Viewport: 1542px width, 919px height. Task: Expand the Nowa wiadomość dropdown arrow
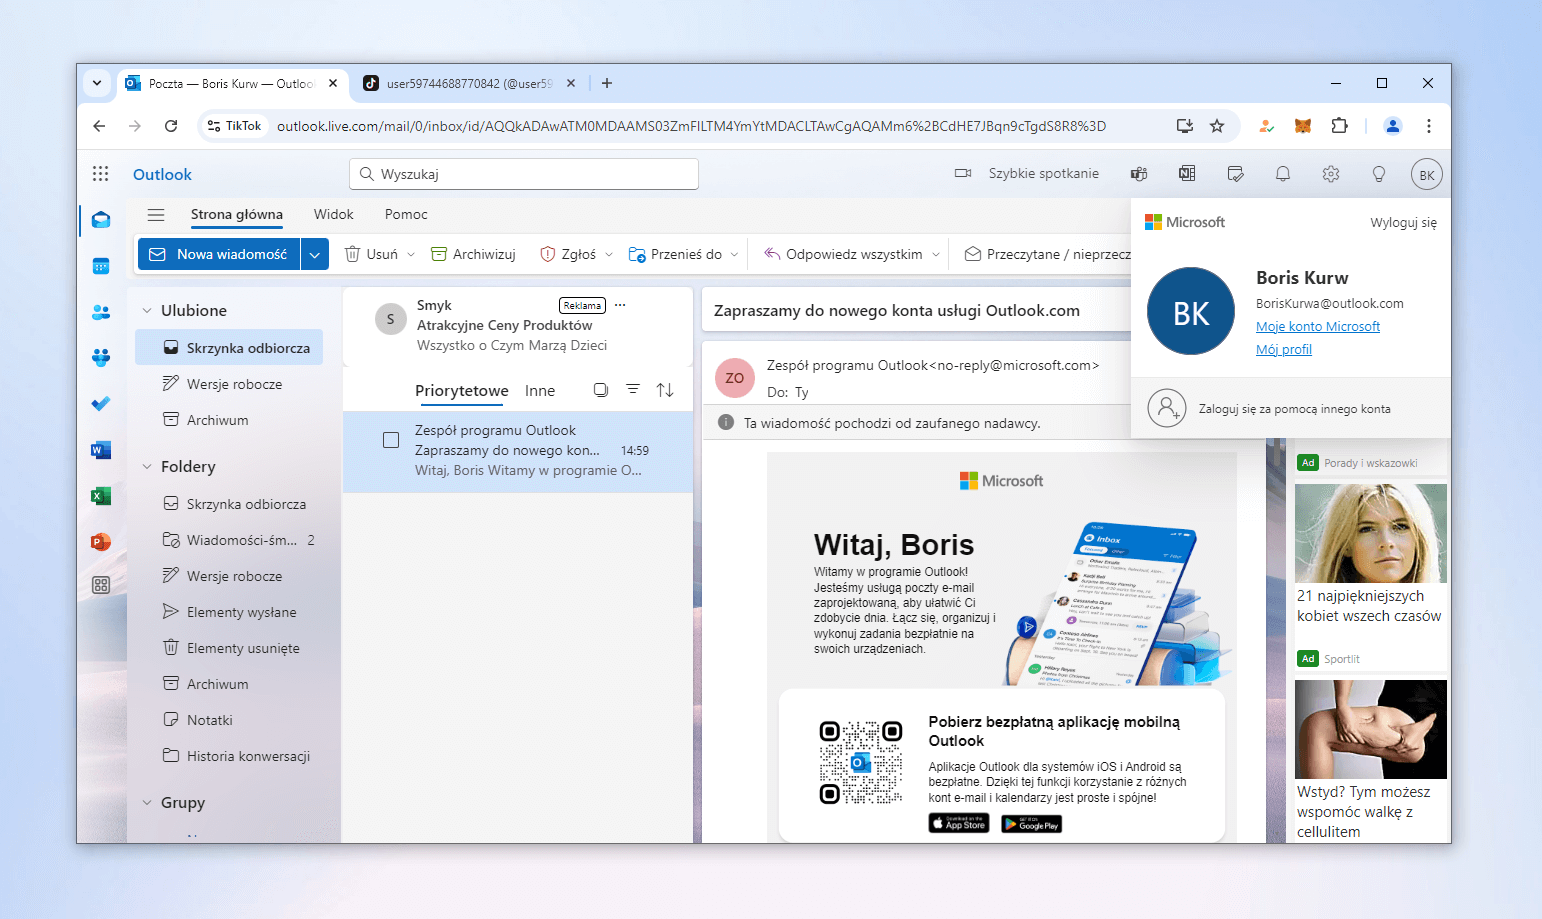point(315,255)
